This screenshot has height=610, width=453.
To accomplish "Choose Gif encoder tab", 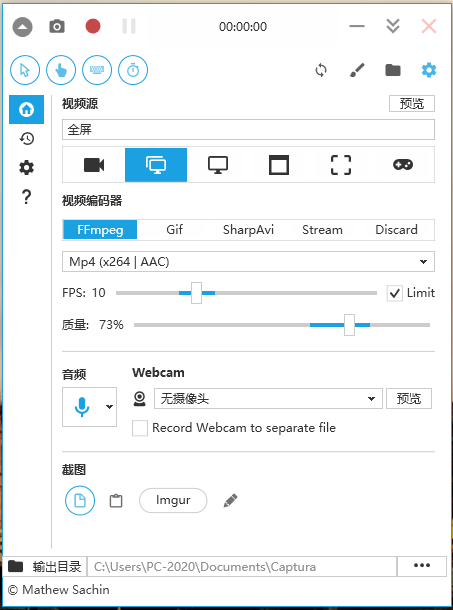I will pyautogui.click(x=174, y=230).
